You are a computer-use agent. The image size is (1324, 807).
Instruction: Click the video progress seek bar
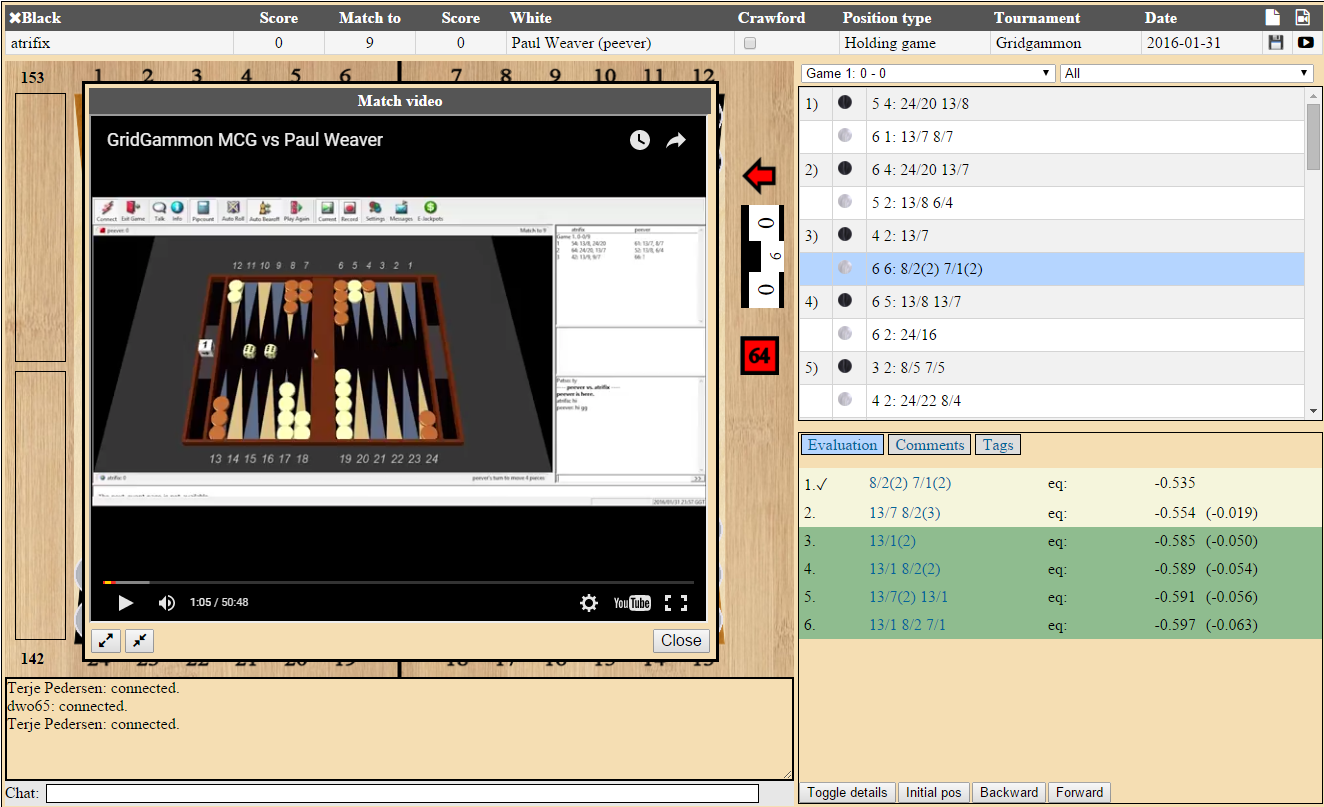(400, 582)
